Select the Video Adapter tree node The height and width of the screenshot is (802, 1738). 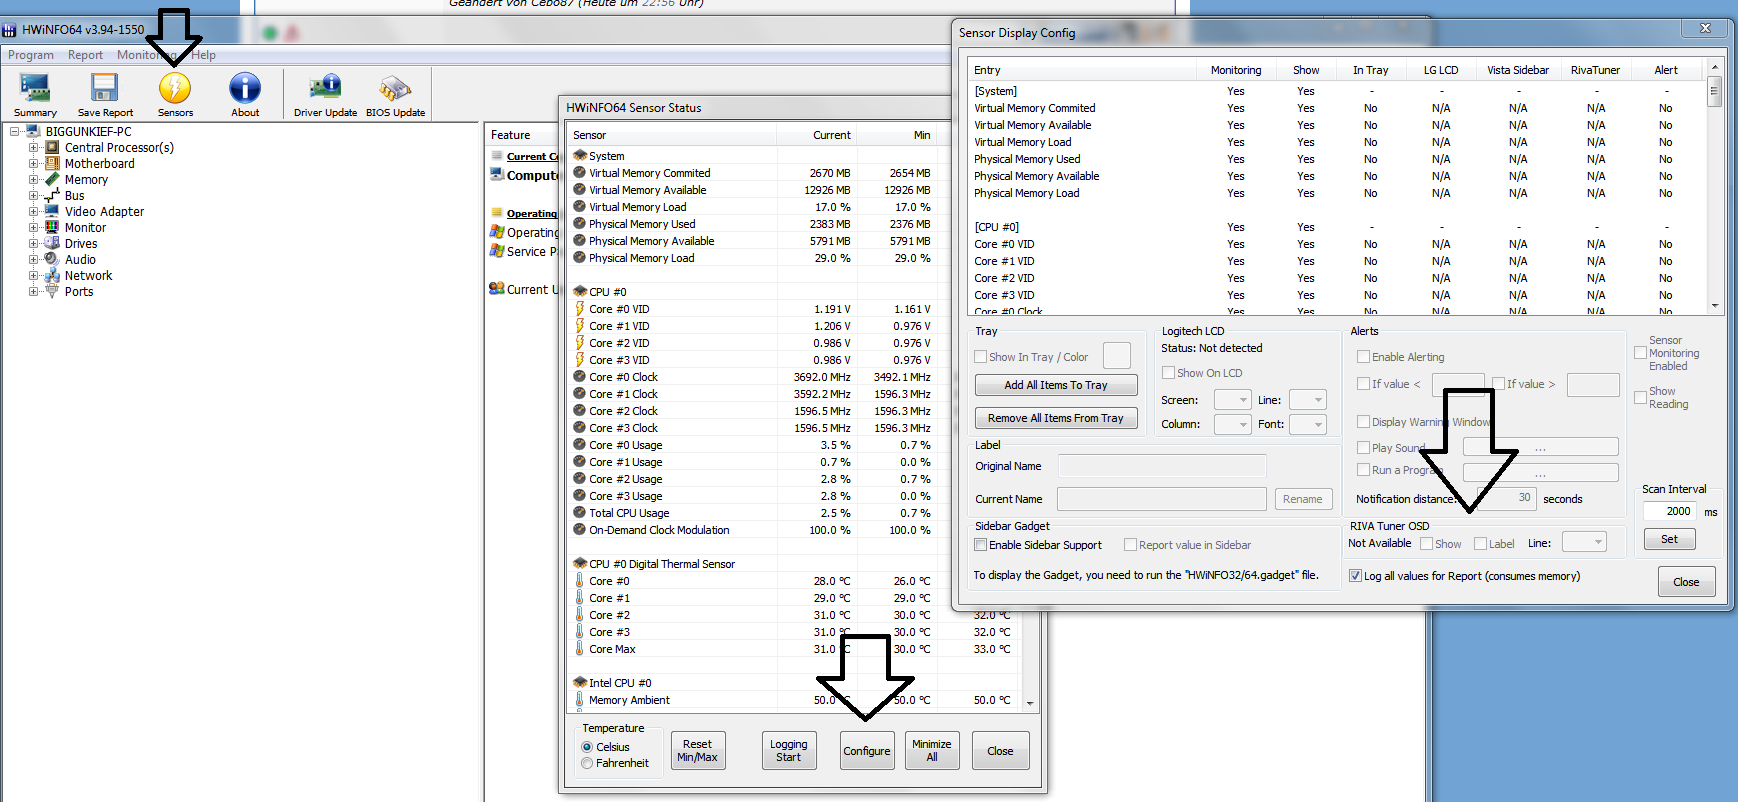104,212
